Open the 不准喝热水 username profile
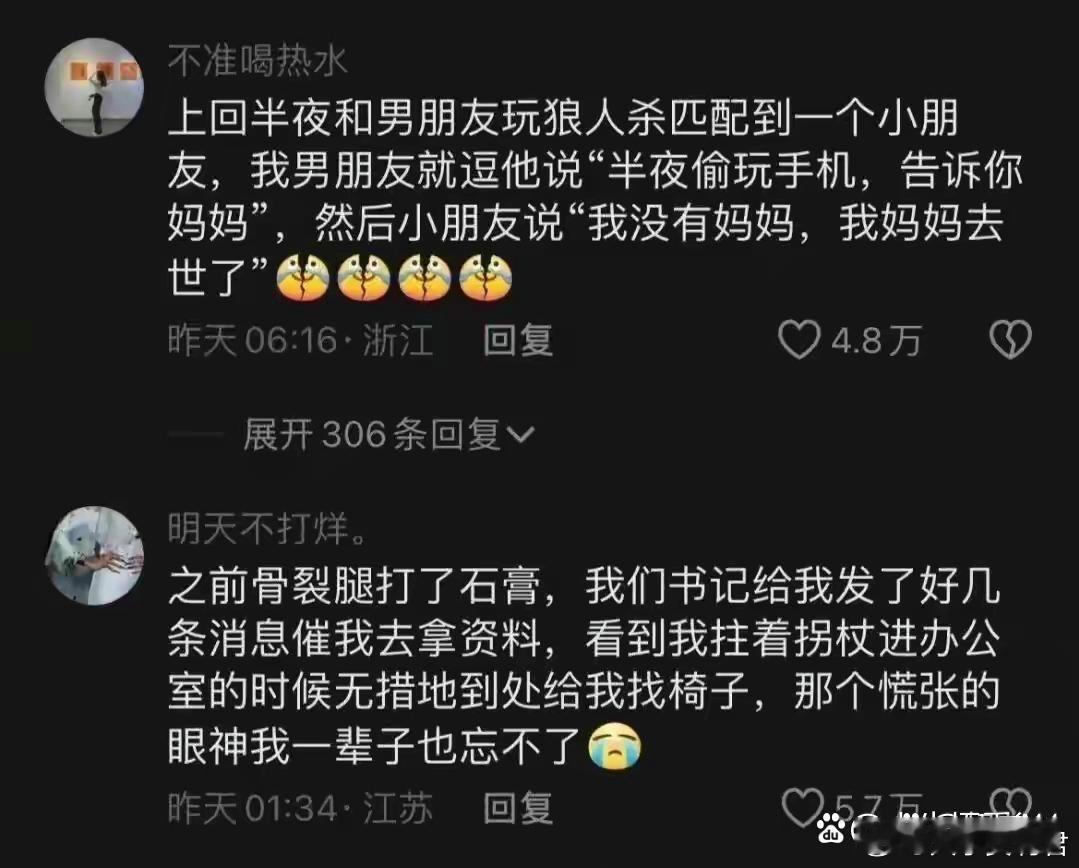This screenshot has width=1079, height=868. [257, 61]
